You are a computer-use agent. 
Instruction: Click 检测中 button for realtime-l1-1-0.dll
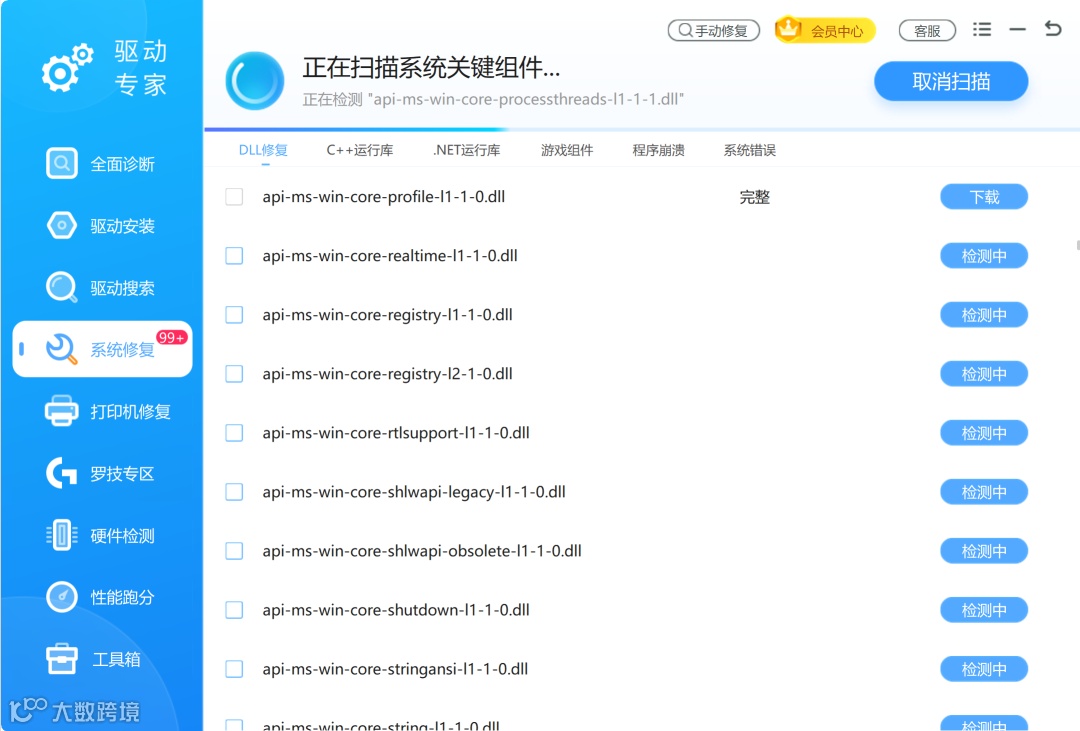click(x=984, y=256)
